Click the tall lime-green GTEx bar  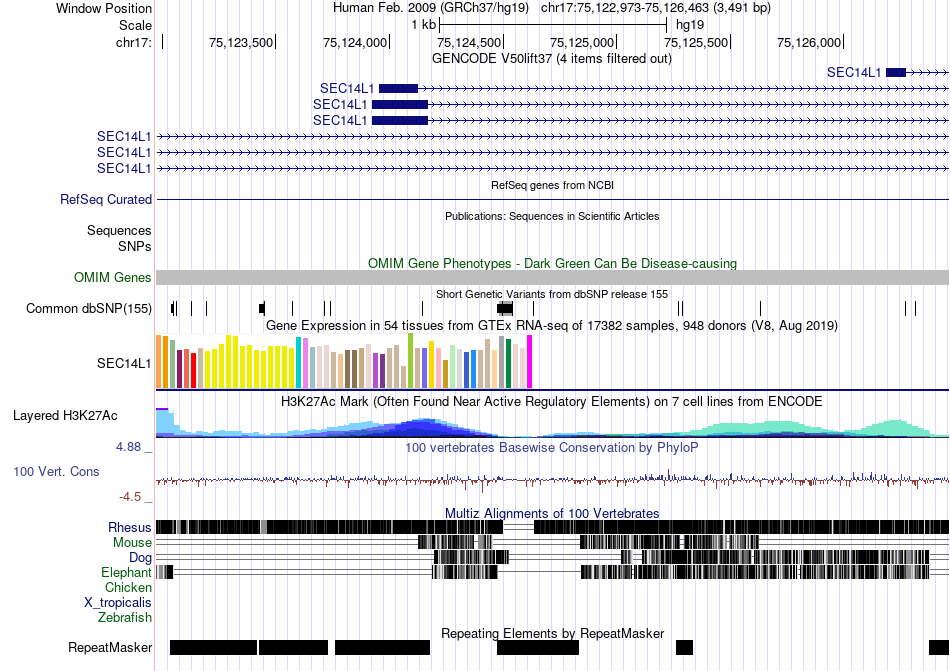(410, 361)
